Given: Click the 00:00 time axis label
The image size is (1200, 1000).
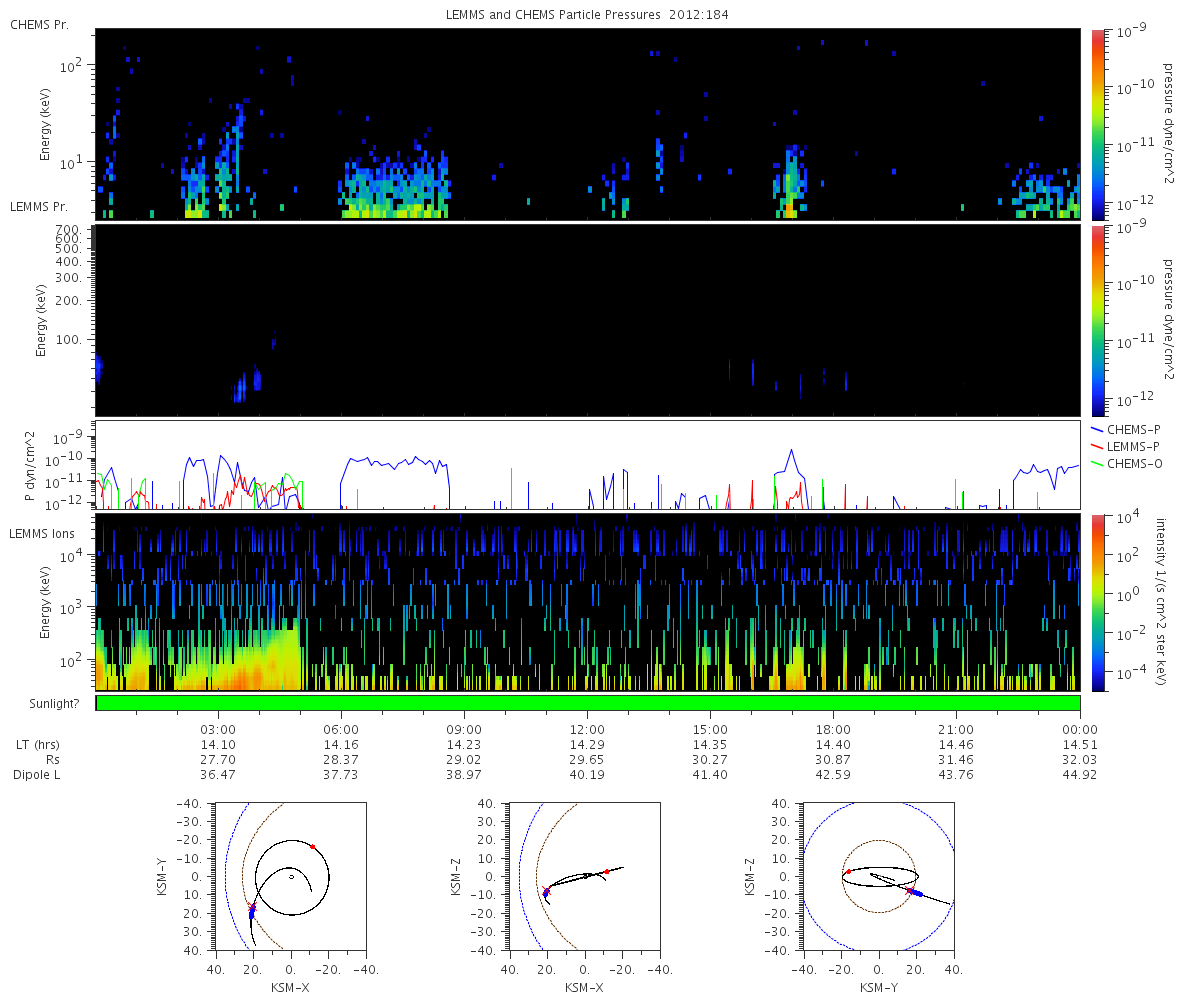Looking at the screenshot, I should [1080, 728].
